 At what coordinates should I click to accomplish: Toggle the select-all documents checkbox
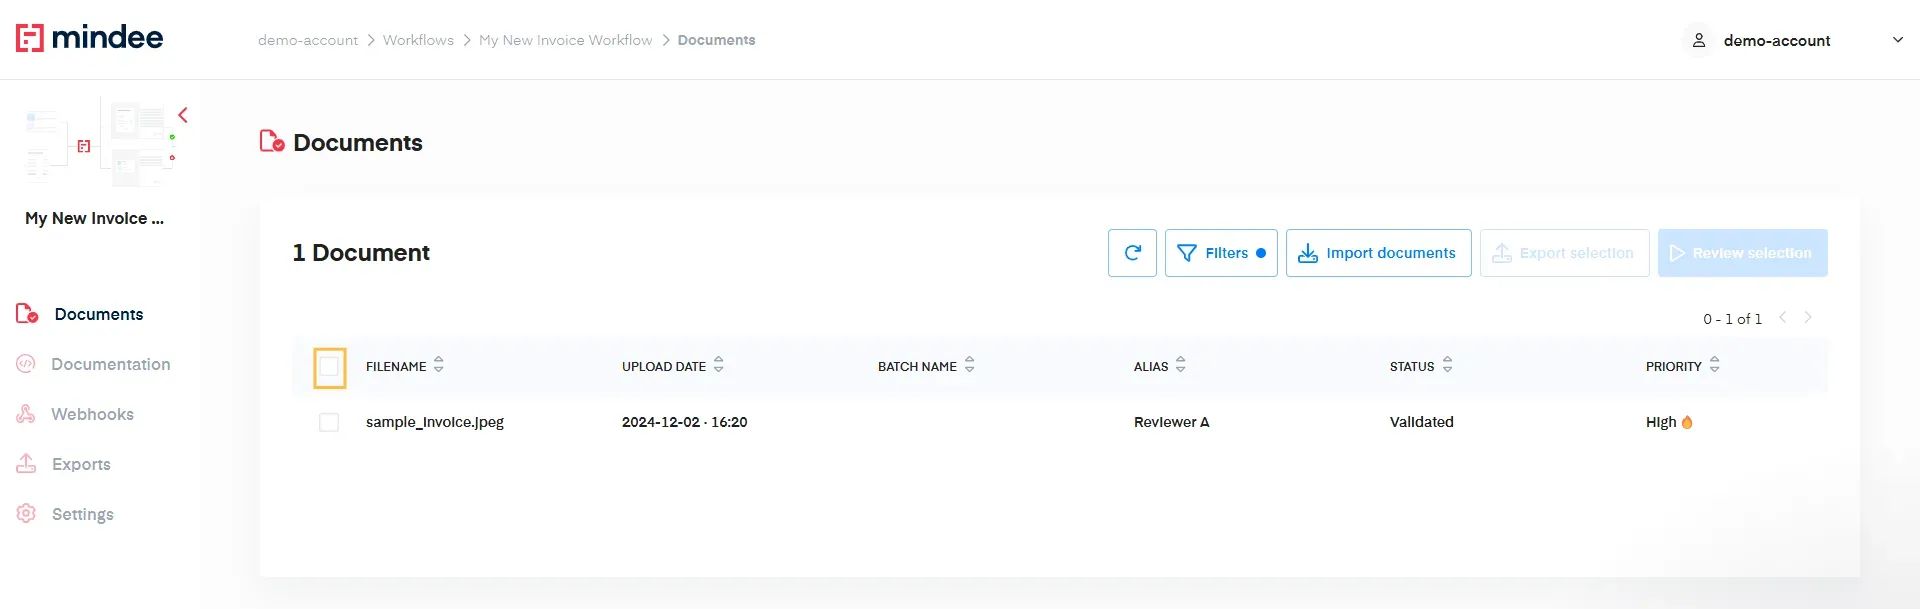point(329,367)
